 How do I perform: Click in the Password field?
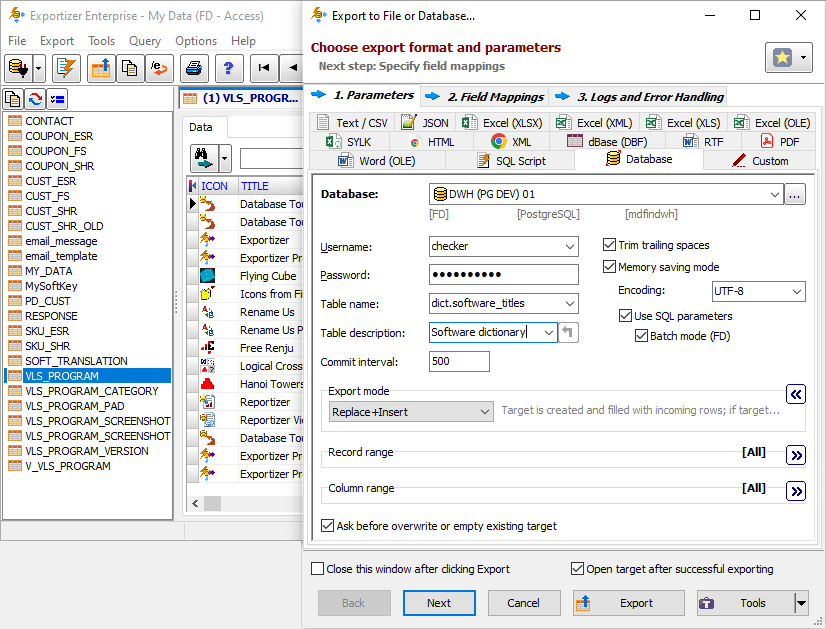click(504, 274)
